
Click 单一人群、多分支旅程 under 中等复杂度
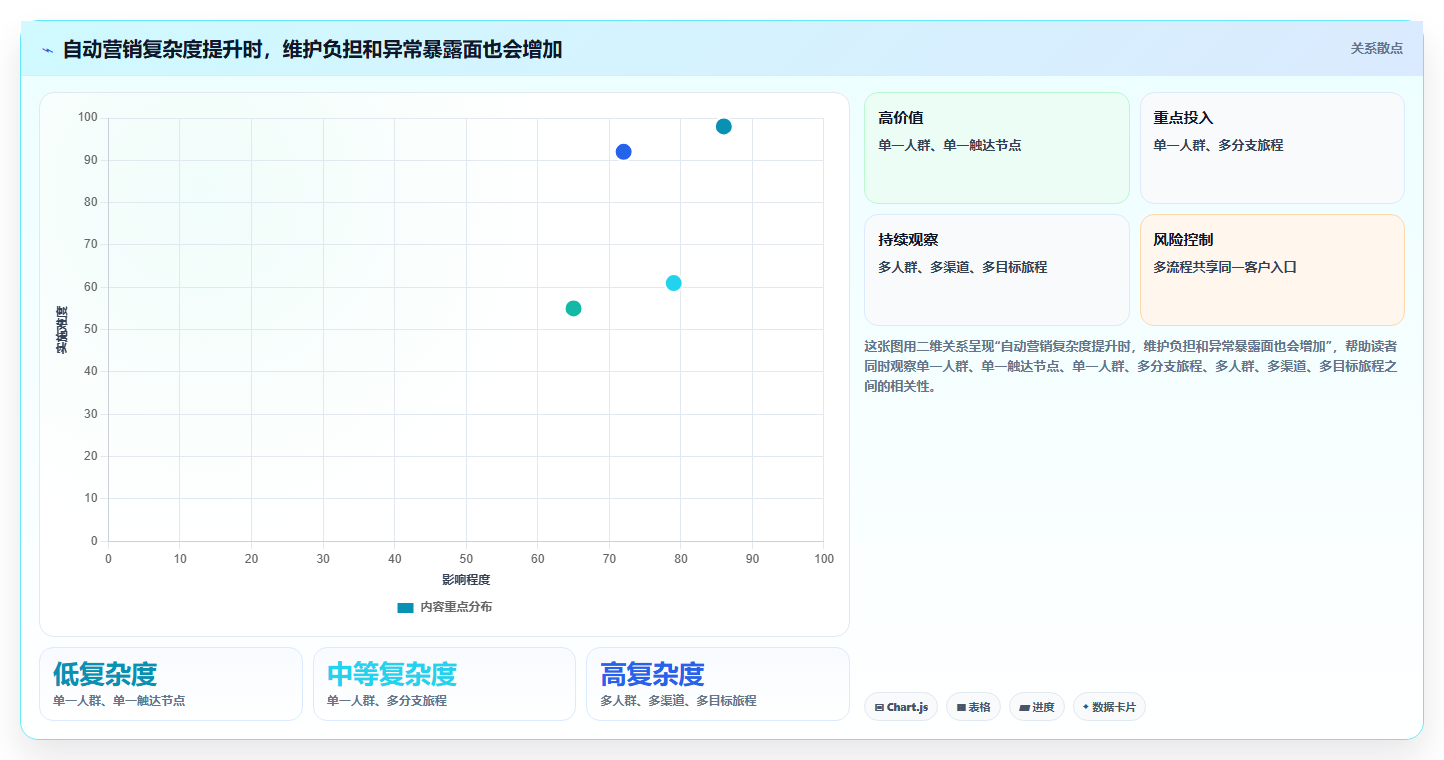click(387, 701)
